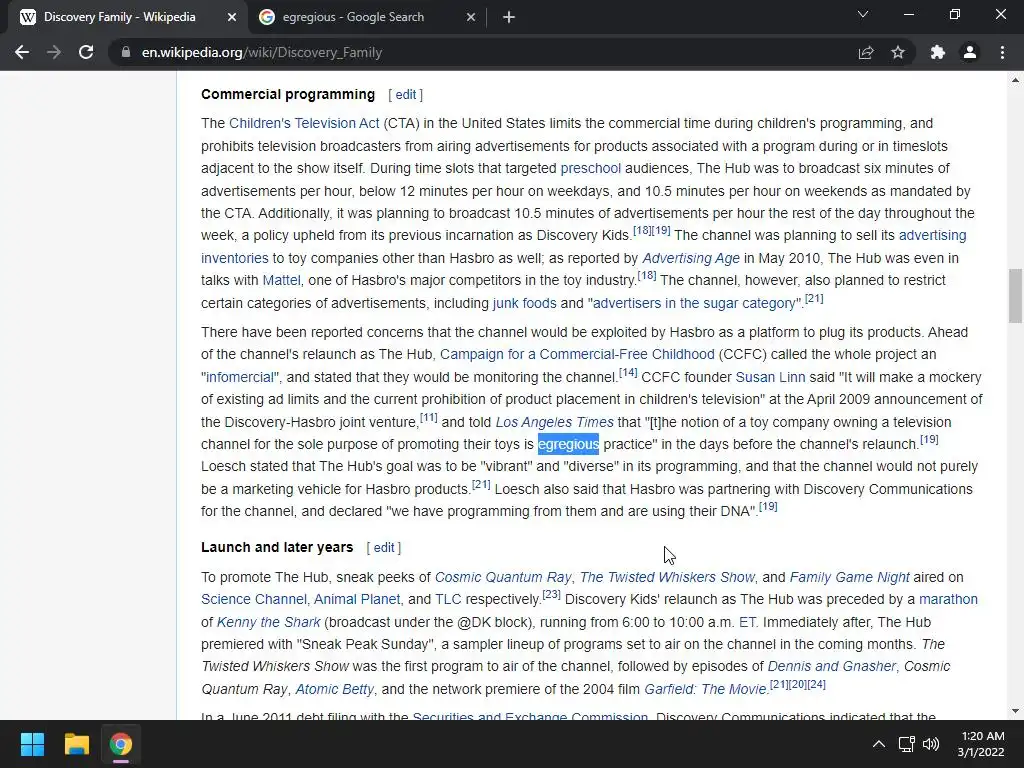Image resolution: width=1024 pixels, height=768 pixels.
Task: Follow the Family Game Night link
Action: click(x=849, y=577)
